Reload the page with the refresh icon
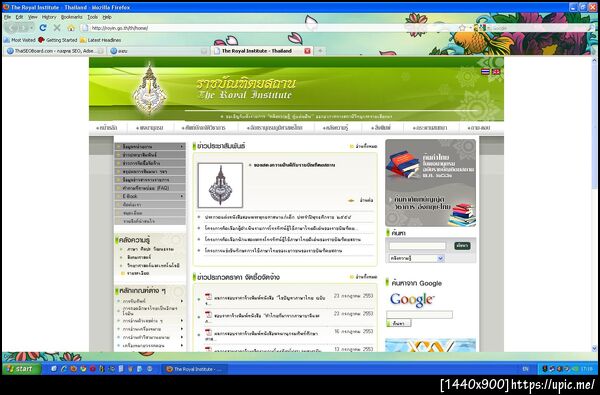This screenshot has width=600, height=395. 43,28
